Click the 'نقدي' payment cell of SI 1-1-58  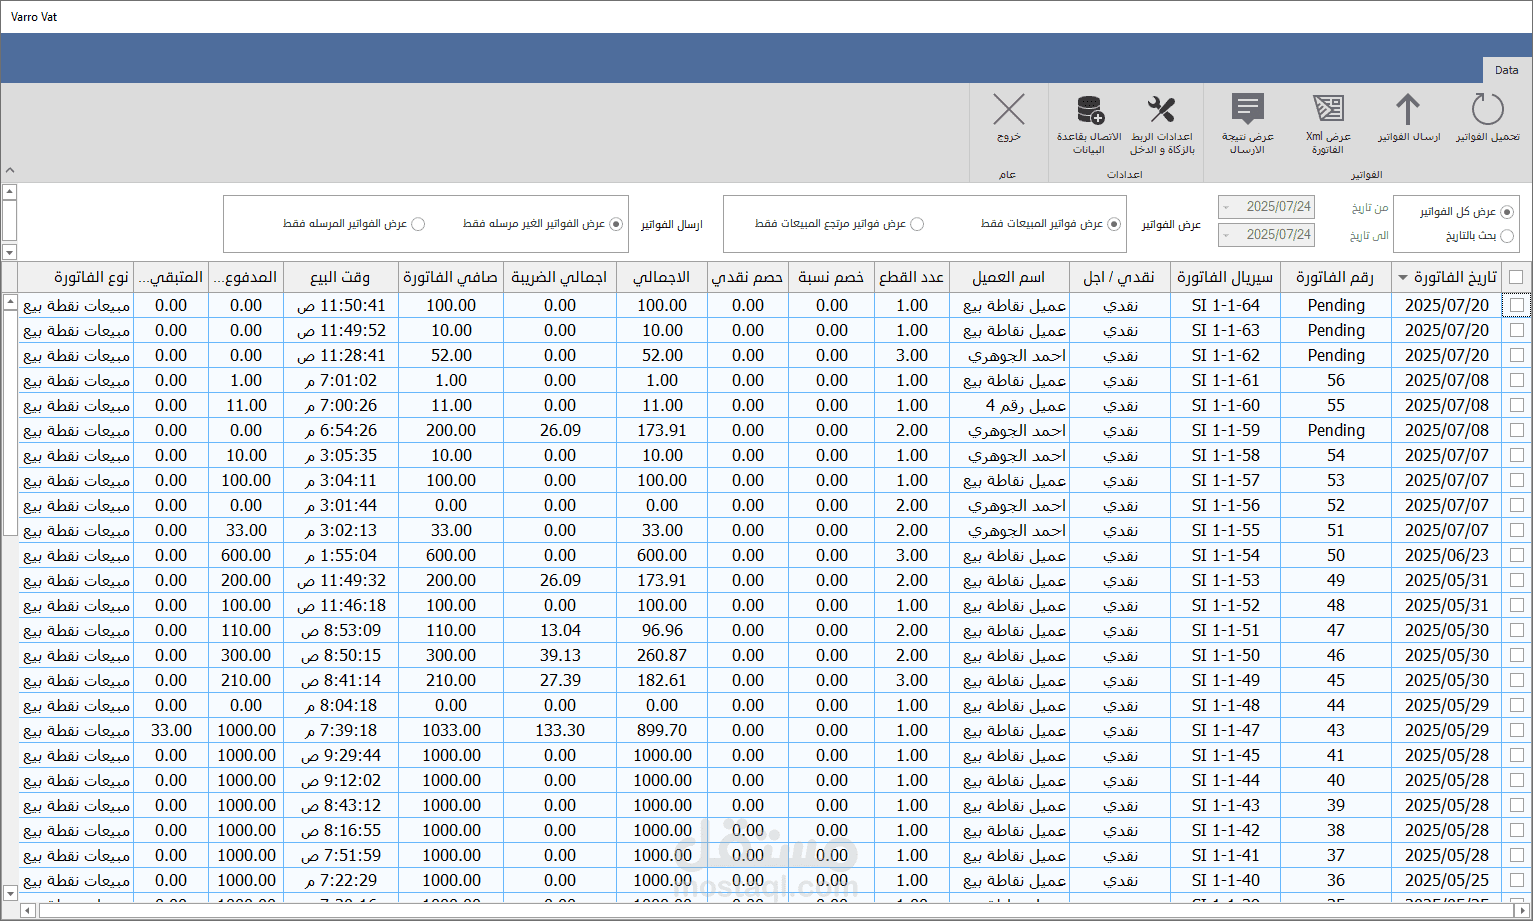click(1120, 455)
